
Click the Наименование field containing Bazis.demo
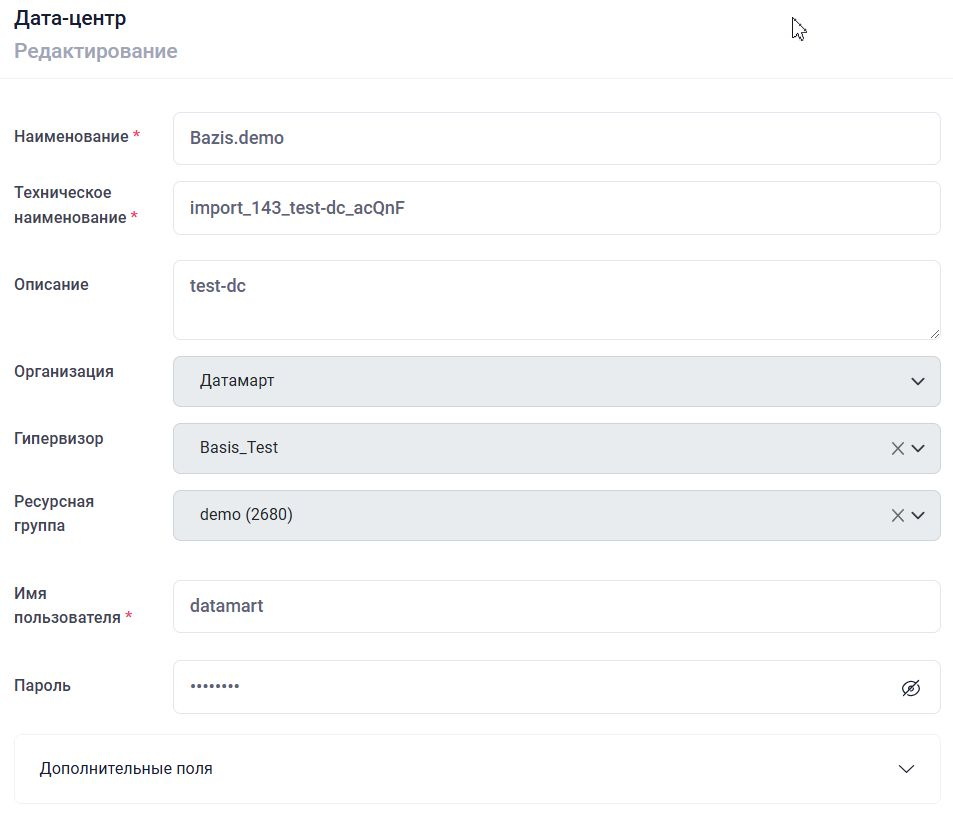click(556, 138)
